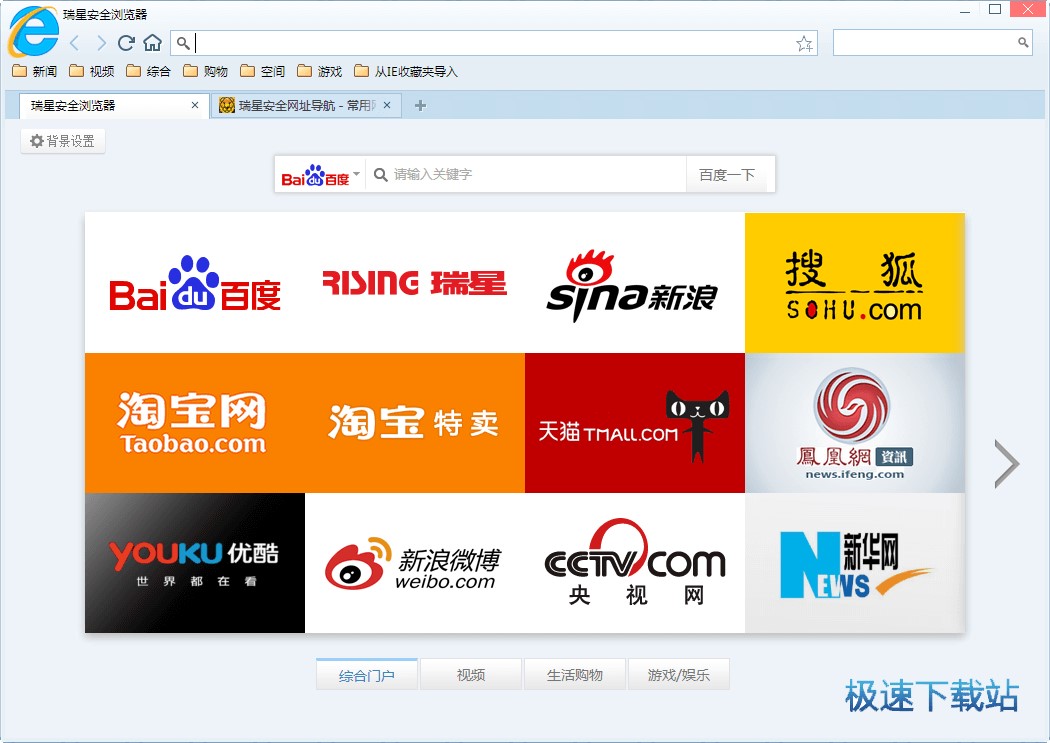This screenshot has width=1050, height=743.
Task: Go forward with the right arrow icon
Action: [100, 44]
